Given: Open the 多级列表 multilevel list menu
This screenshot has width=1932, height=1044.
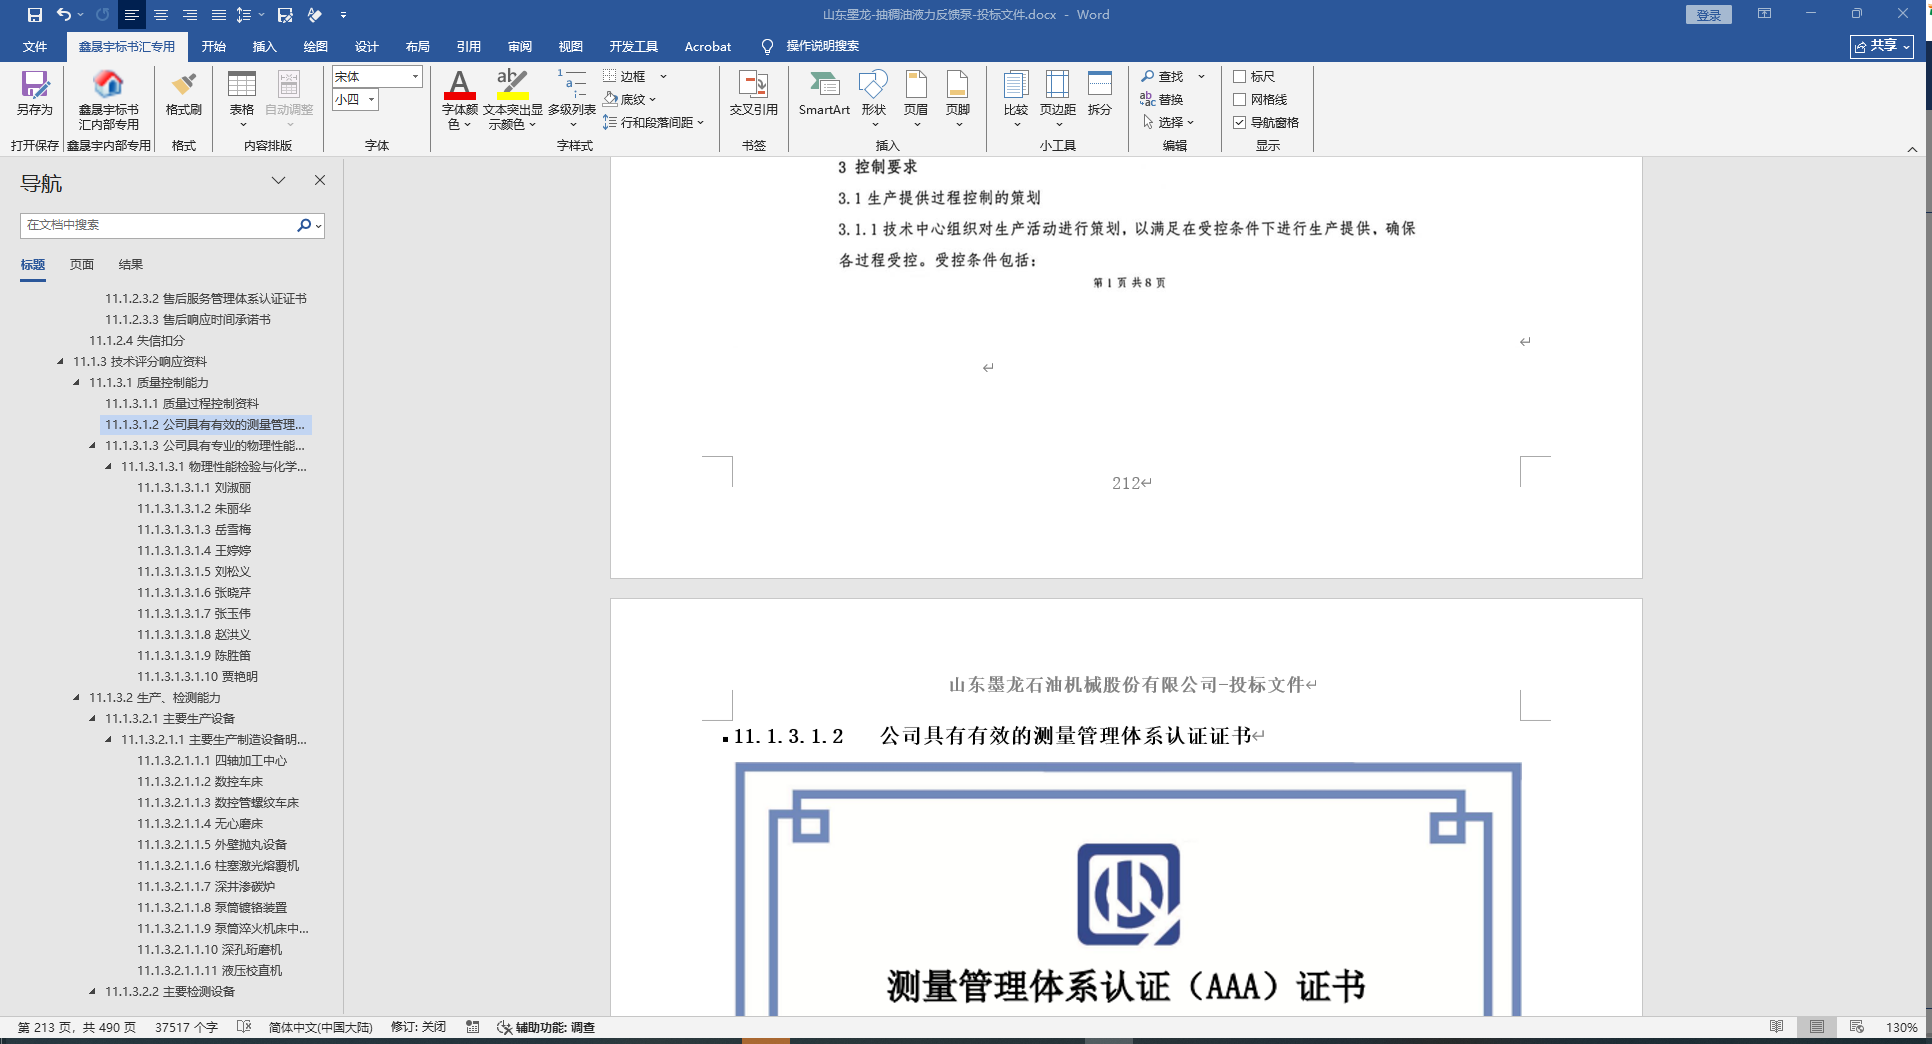Looking at the screenshot, I should 572,99.
